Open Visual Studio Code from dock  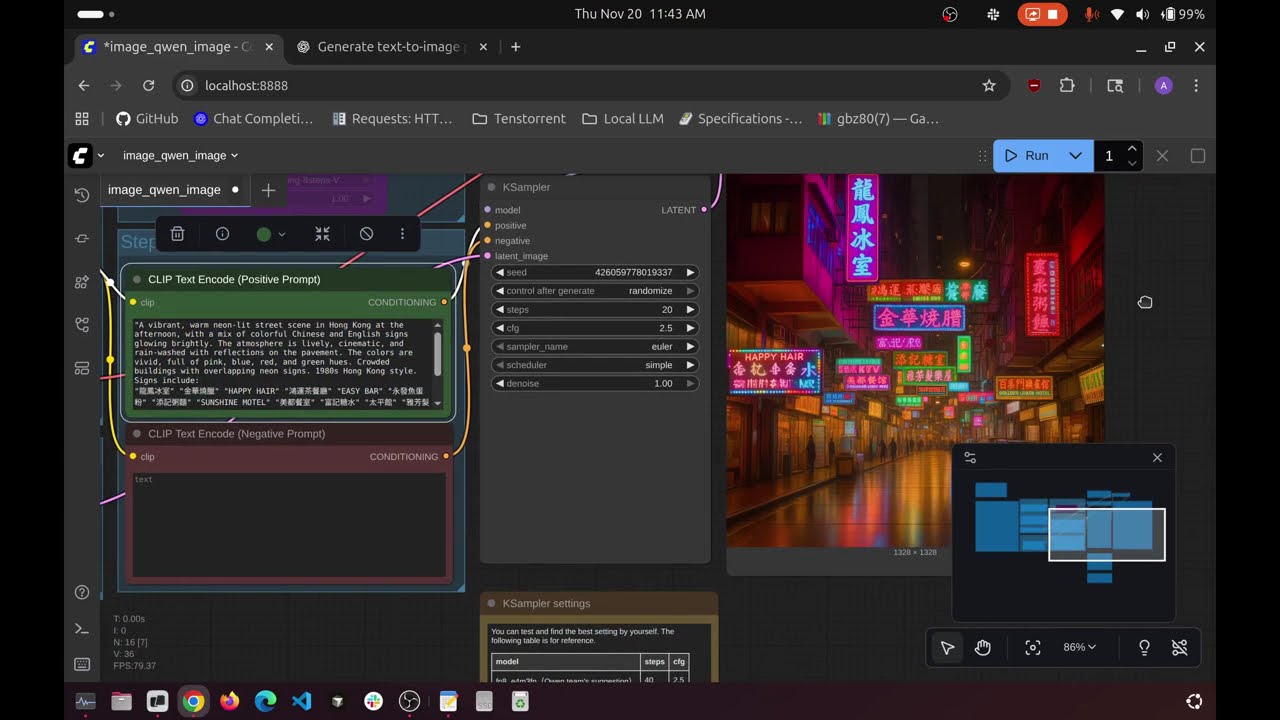pos(301,701)
